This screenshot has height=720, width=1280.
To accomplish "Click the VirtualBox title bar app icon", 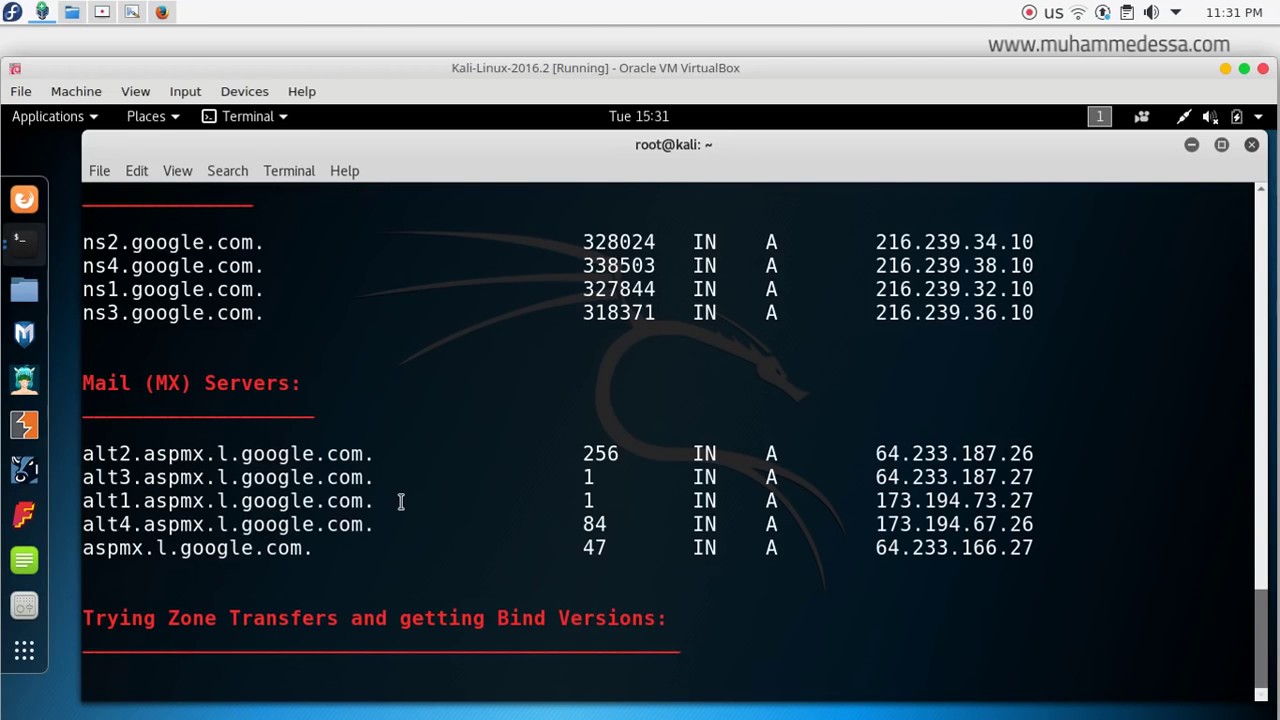I will 15,68.
